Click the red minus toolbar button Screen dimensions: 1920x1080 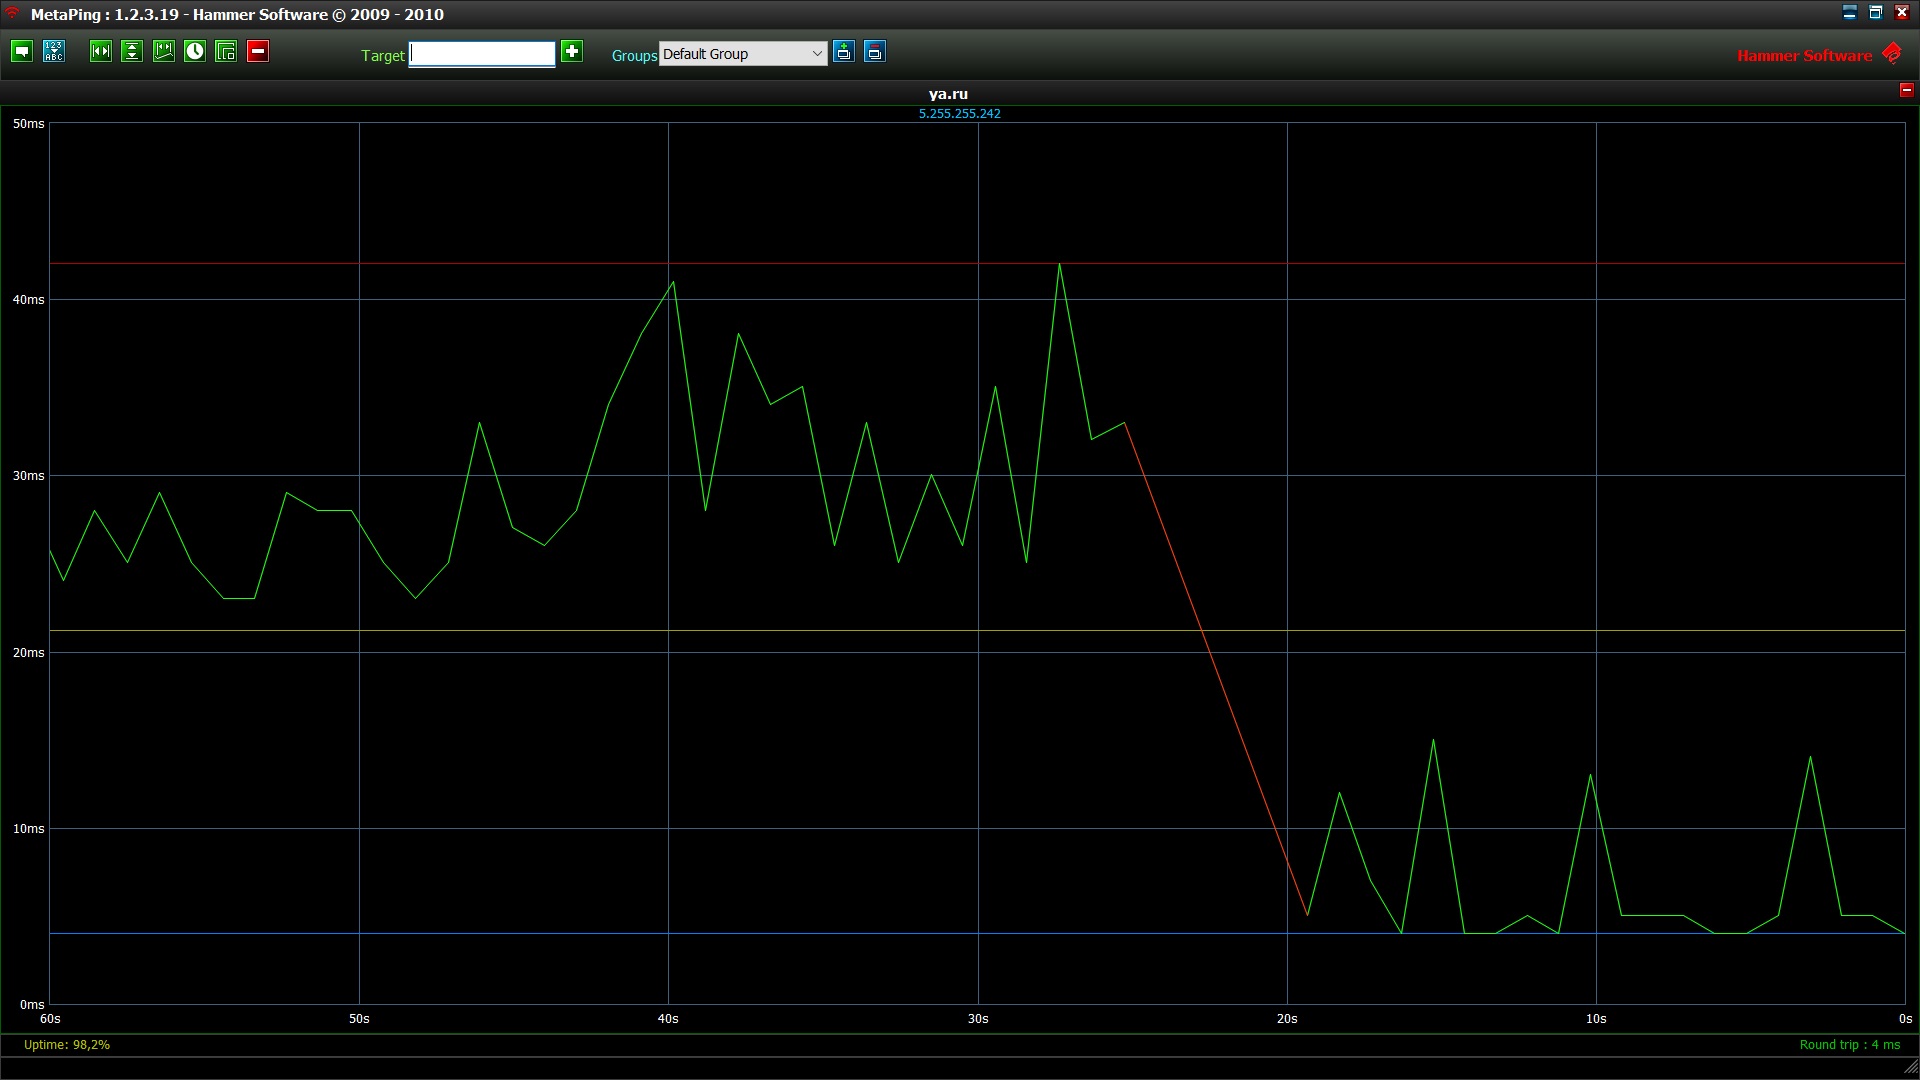click(258, 52)
